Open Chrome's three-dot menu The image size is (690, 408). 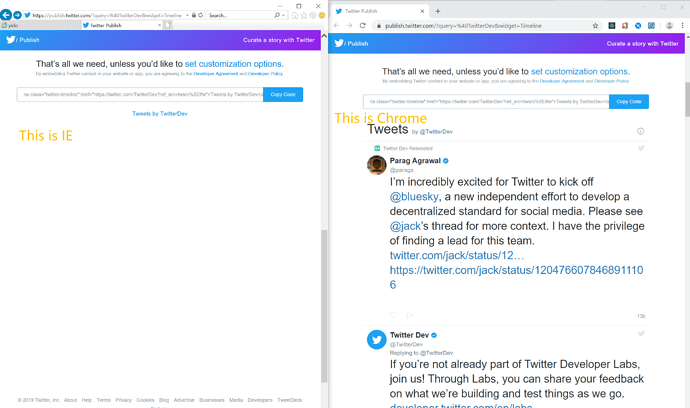point(682,25)
